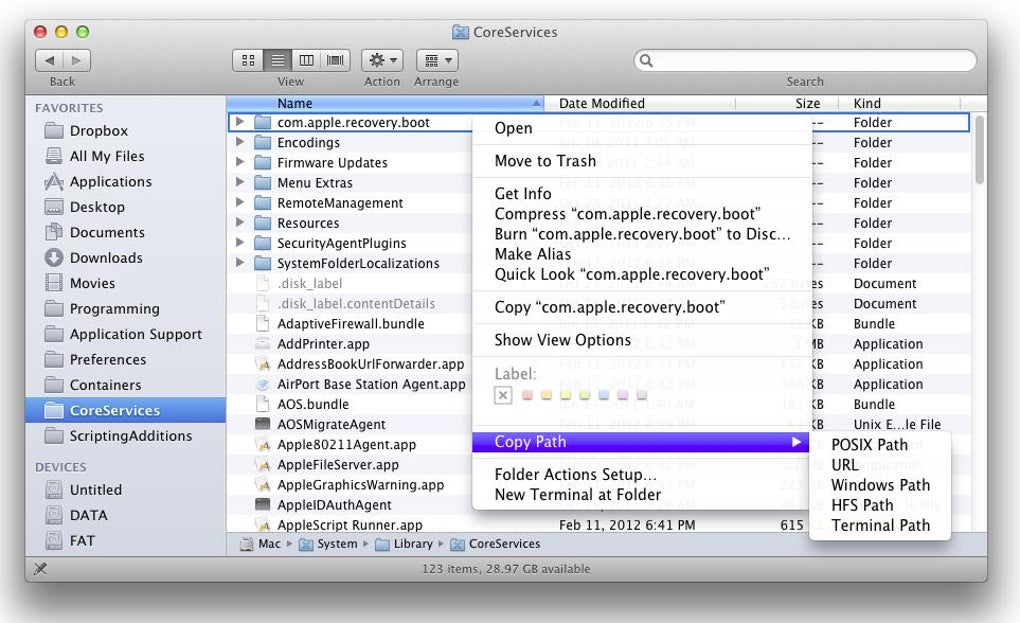
Task: Select Windows Path in the submenu
Action: pyautogui.click(x=880, y=485)
